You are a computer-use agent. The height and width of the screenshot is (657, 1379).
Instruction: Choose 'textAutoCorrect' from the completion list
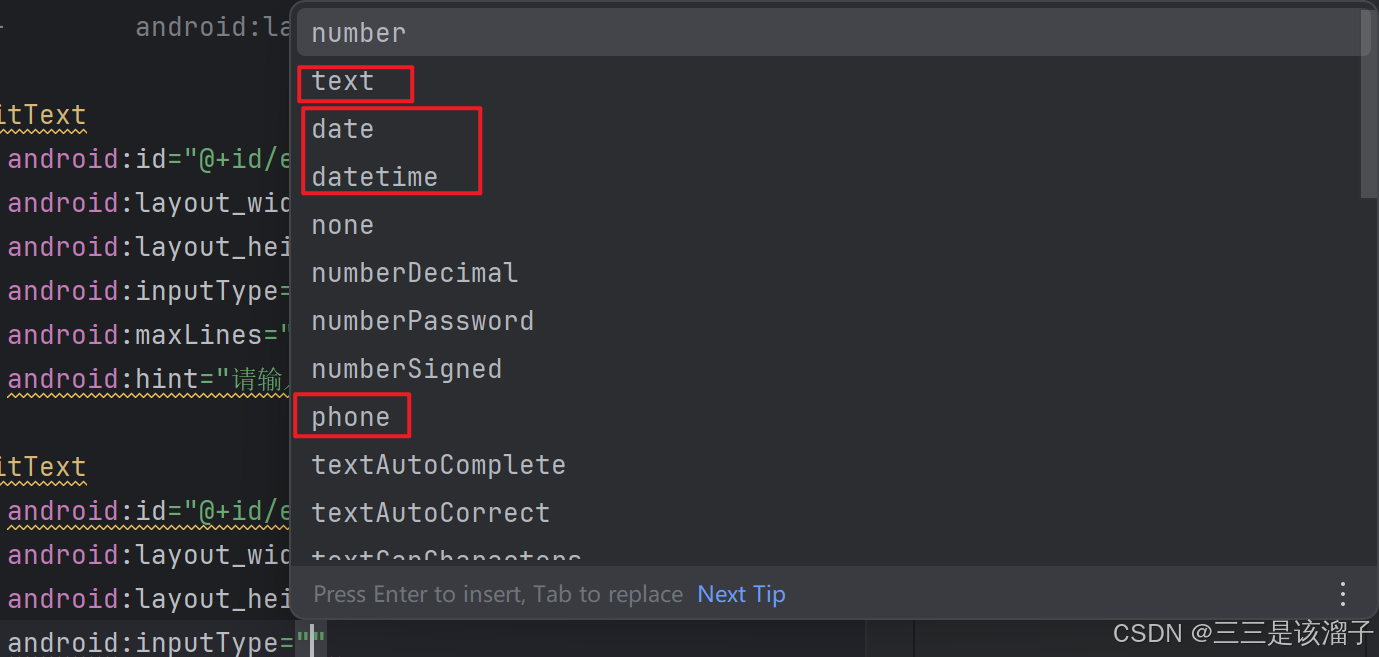pyautogui.click(x=430, y=513)
